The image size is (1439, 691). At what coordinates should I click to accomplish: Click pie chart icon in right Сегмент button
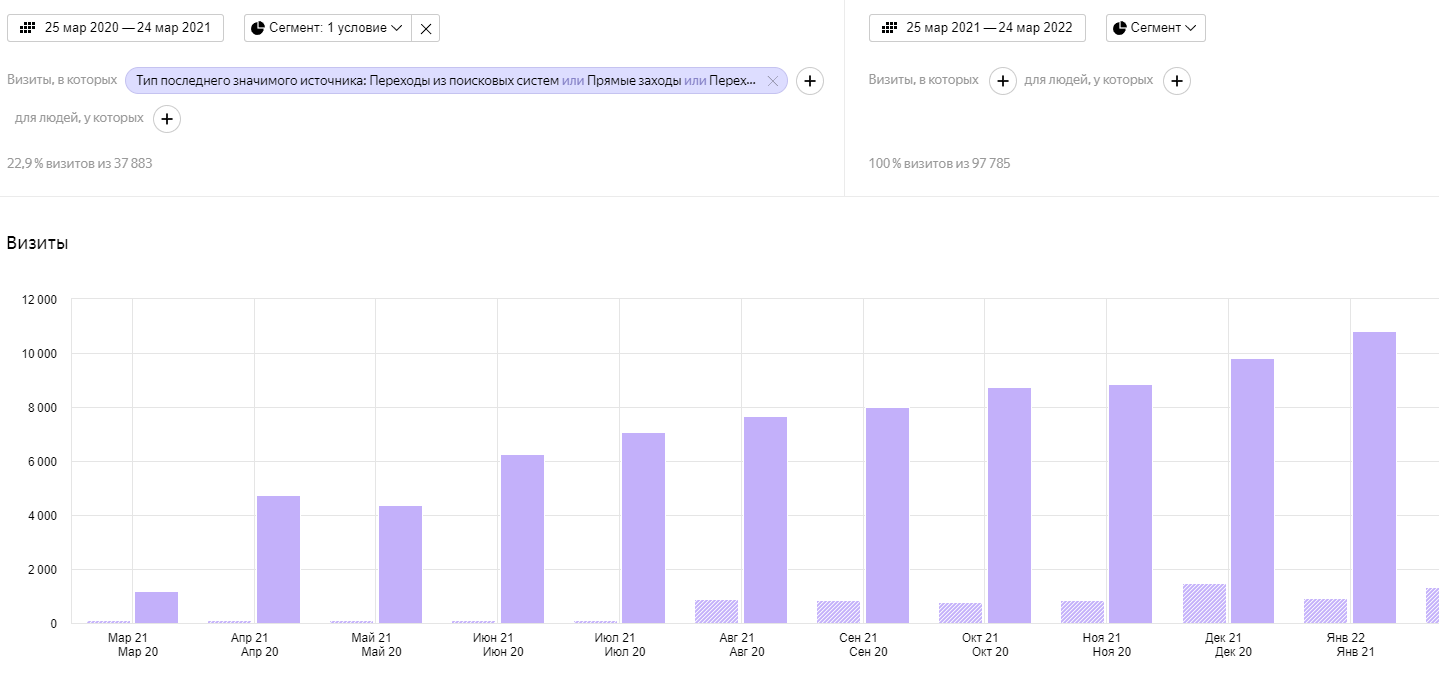point(1120,28)
